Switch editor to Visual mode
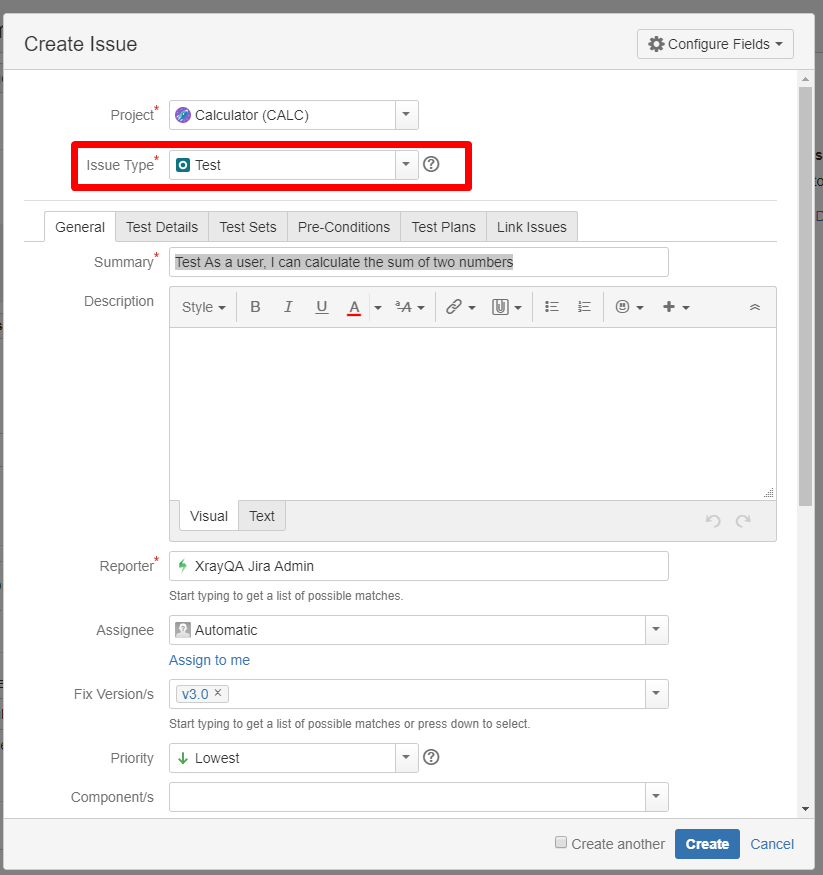The width and height of the screenshot is (823, 875). pos(209,516)
